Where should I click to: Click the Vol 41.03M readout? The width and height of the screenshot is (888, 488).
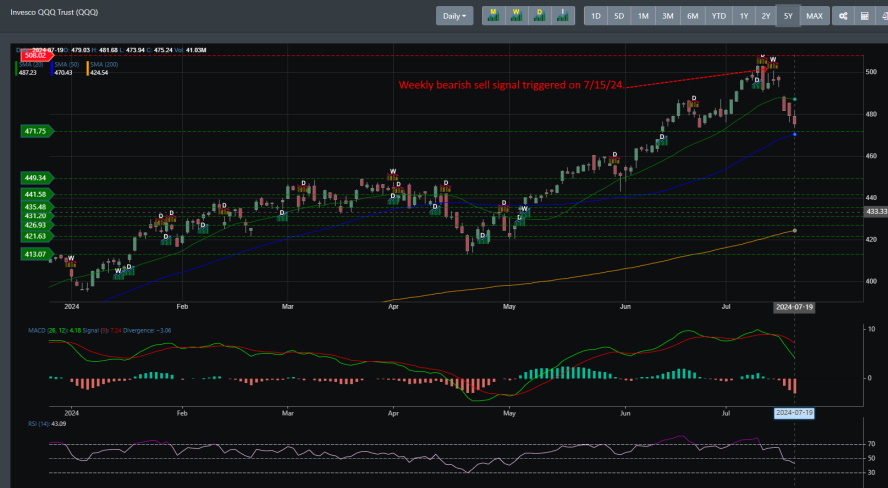click(190, 50)
